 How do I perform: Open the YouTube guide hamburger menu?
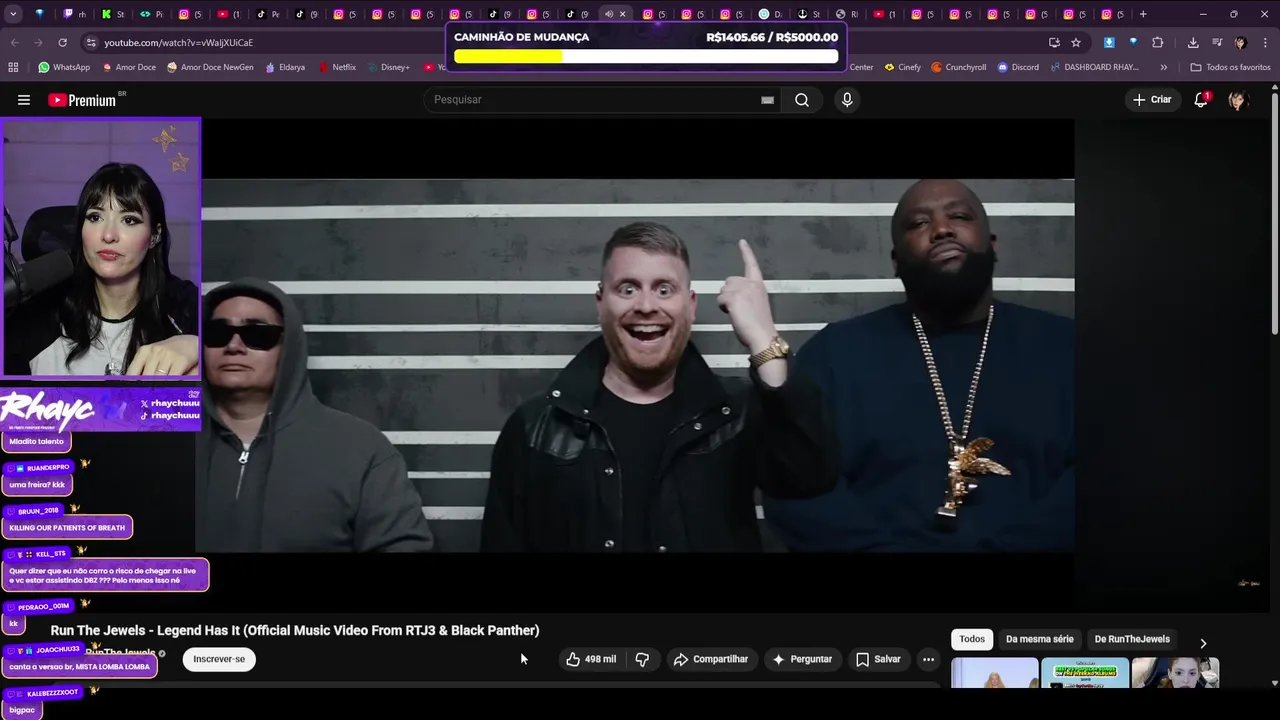(x=24, y=100)
